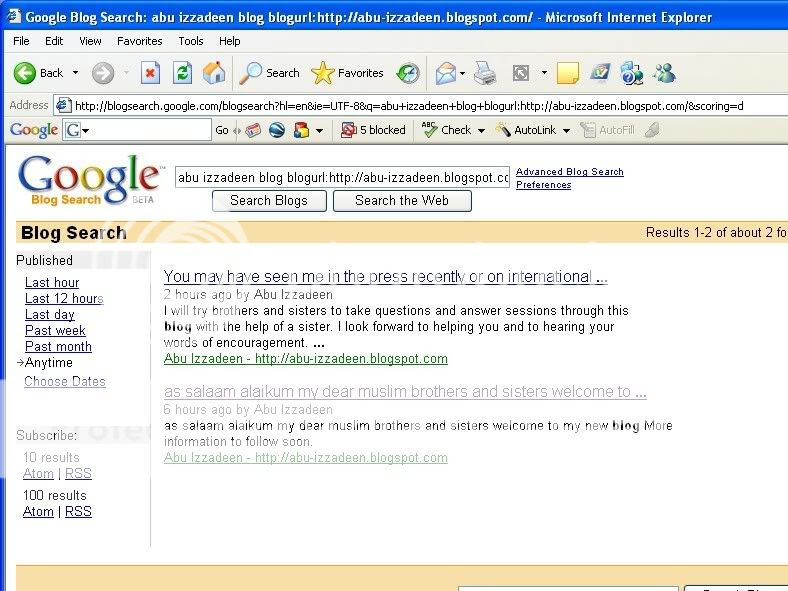788x591 pixels.
Task: Filter results by Last day
Action: click(50, 315)
